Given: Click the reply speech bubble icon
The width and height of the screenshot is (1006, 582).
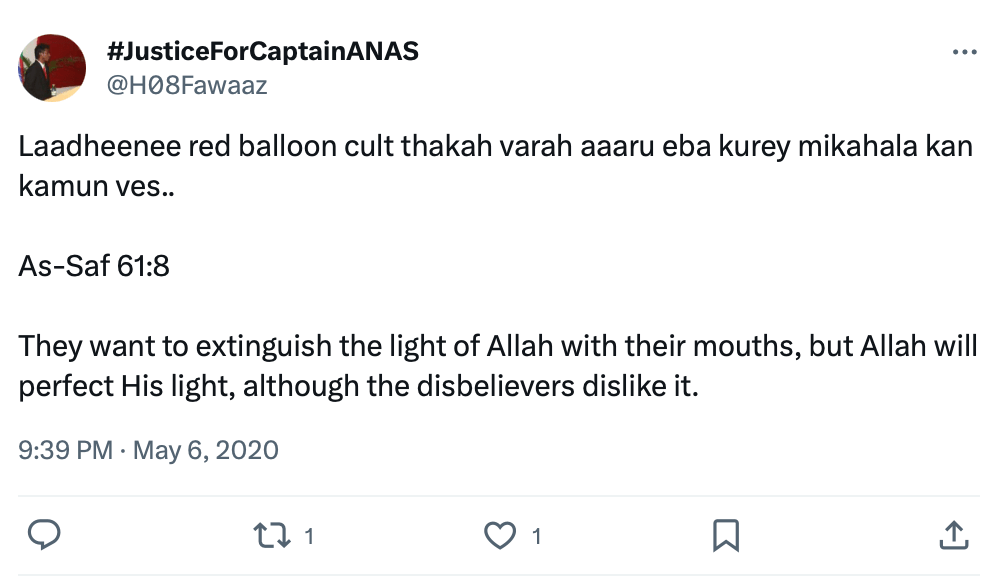Looking at the screenshot, I should tap(41, 536).
